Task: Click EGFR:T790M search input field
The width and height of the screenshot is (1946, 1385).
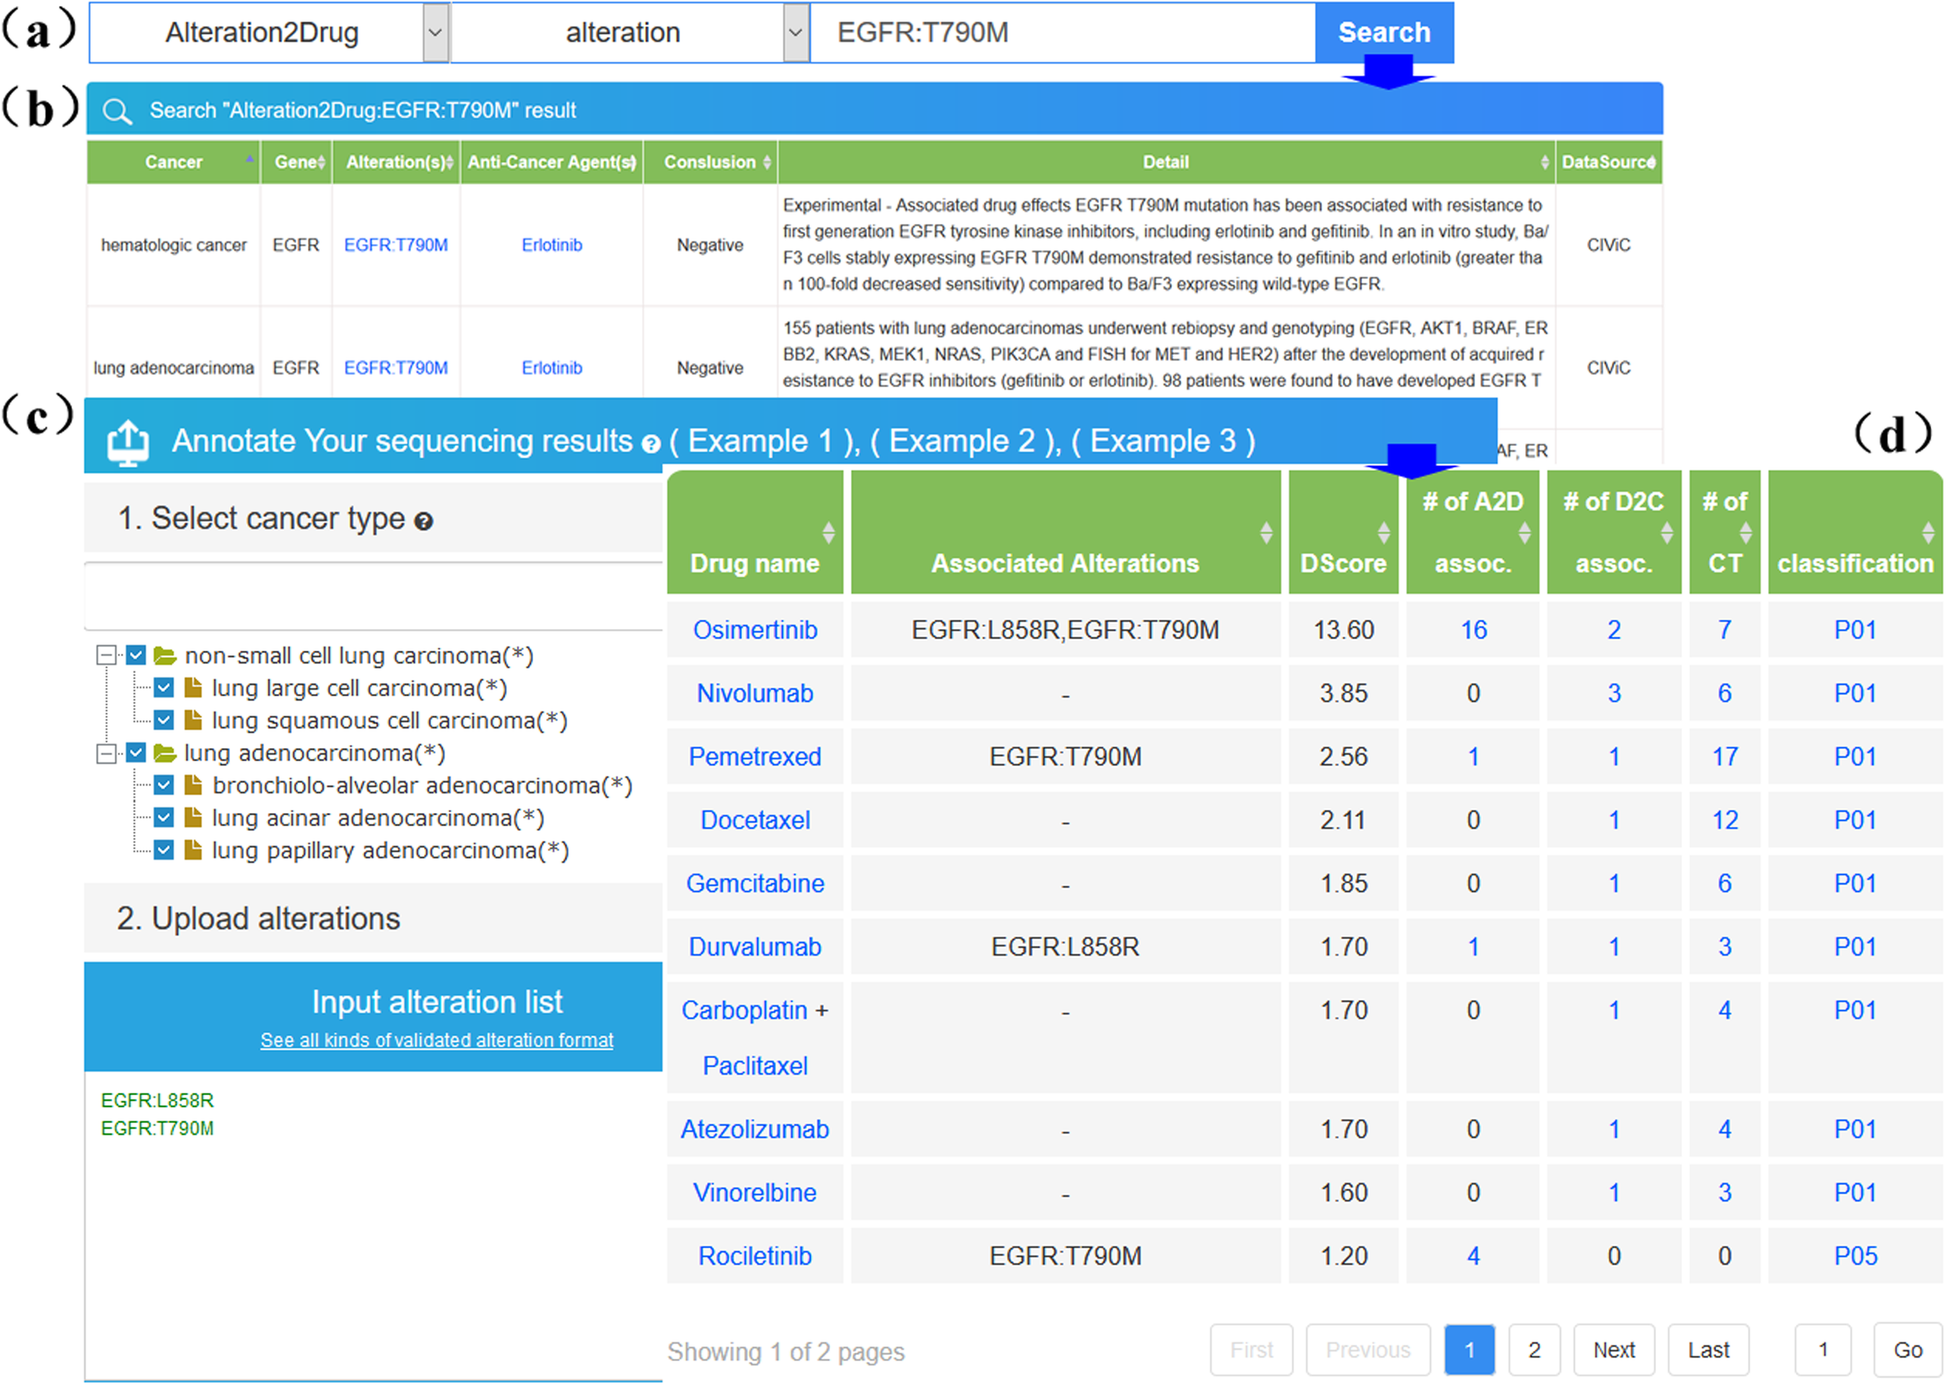Action: 1063,33
